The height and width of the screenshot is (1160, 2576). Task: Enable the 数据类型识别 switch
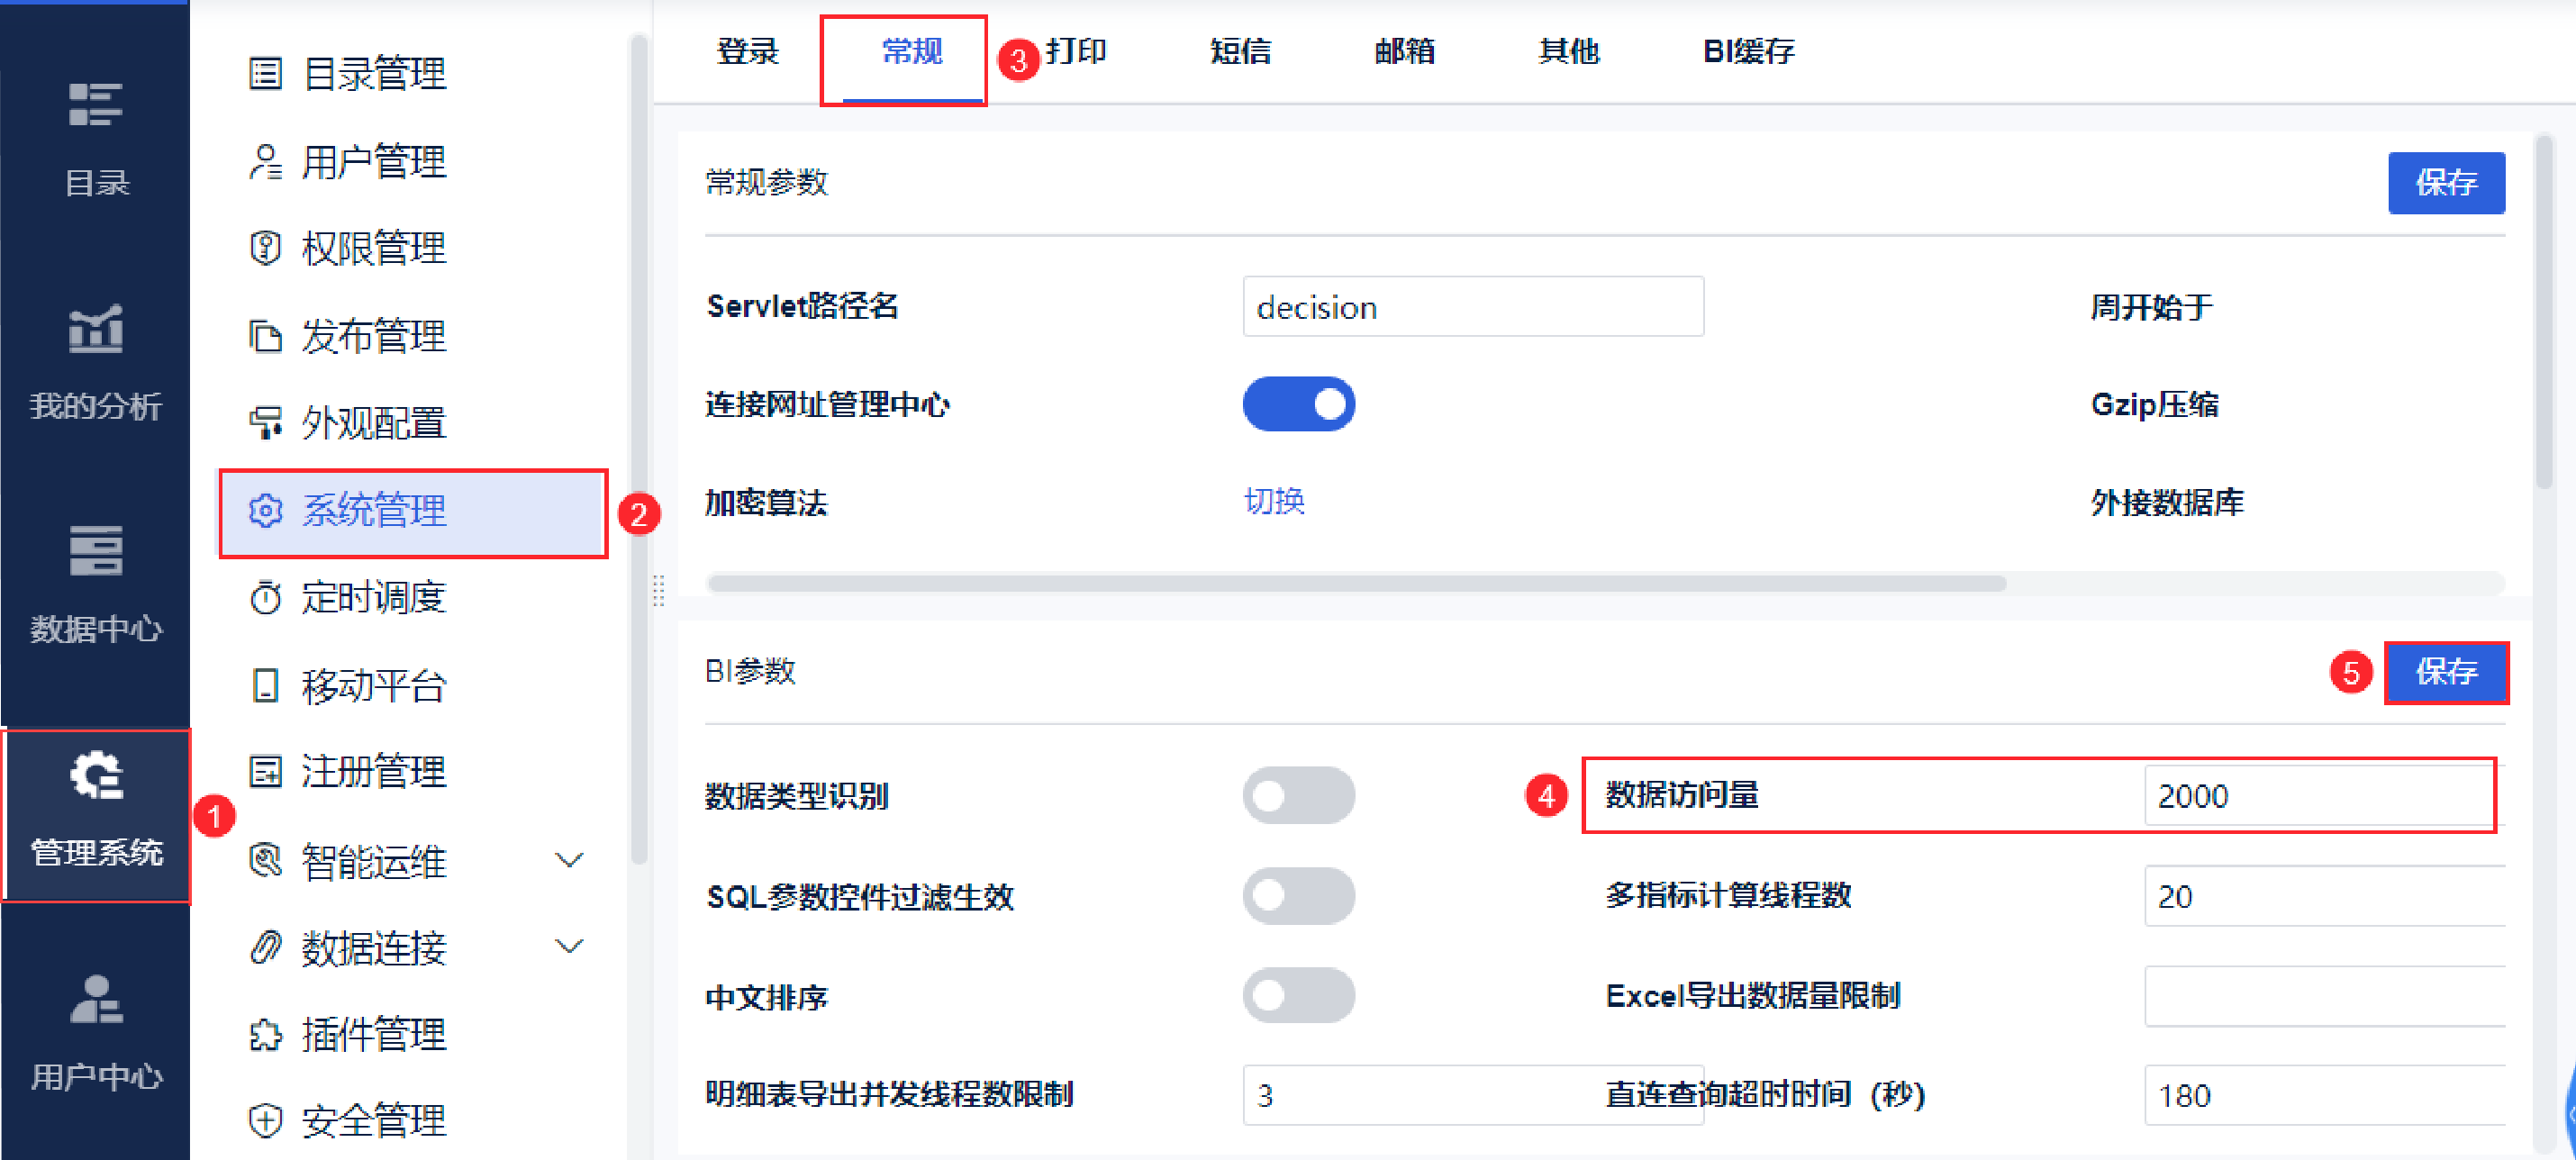tap(1298, 796)
